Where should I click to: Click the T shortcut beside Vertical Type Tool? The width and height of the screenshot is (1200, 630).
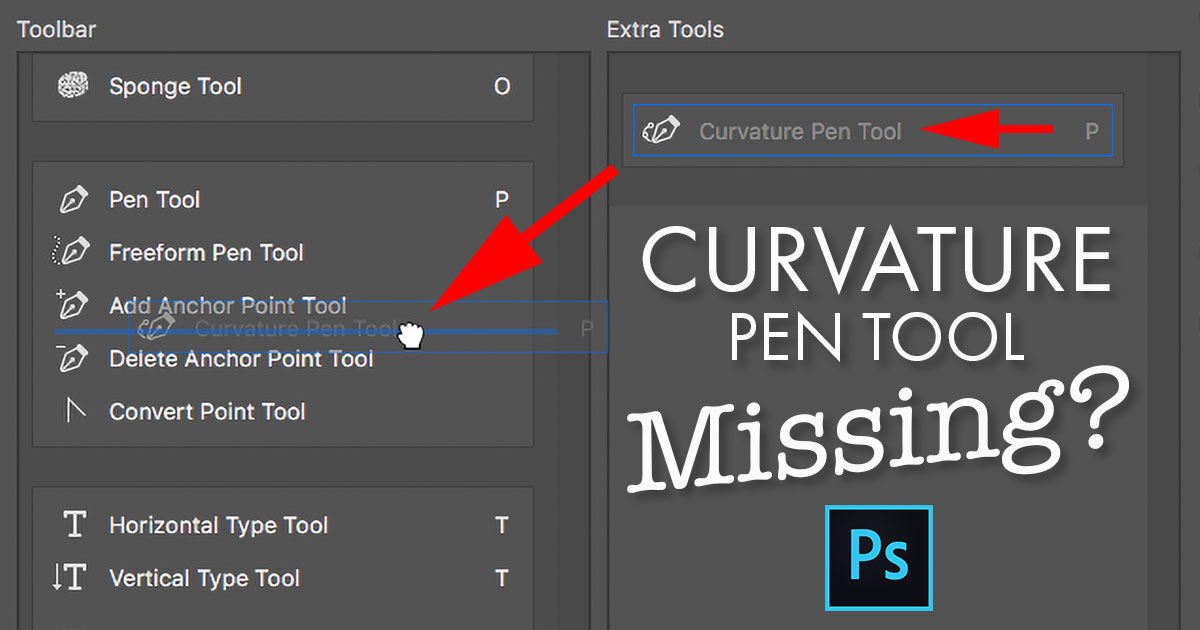point(501,578)
